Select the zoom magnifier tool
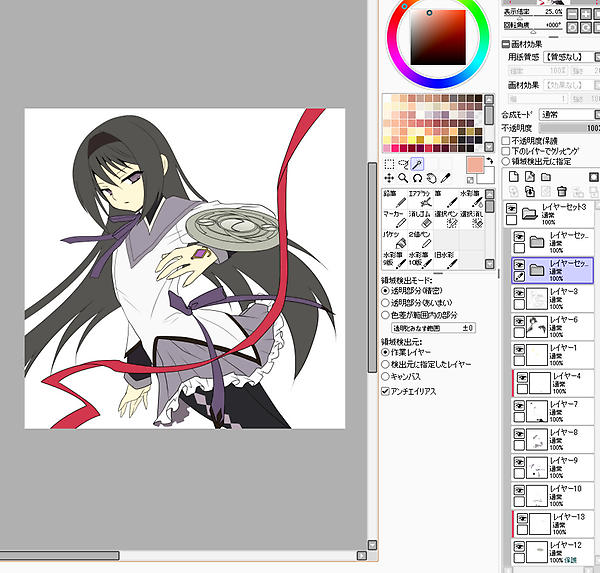Viewport: 600px width, 573px height. click(403, 178)
